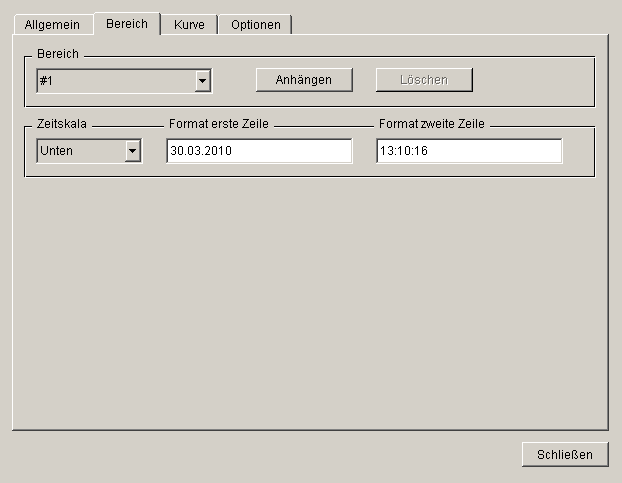
Task: Go to the Optionen tab
Action: [x=255, y=25]
